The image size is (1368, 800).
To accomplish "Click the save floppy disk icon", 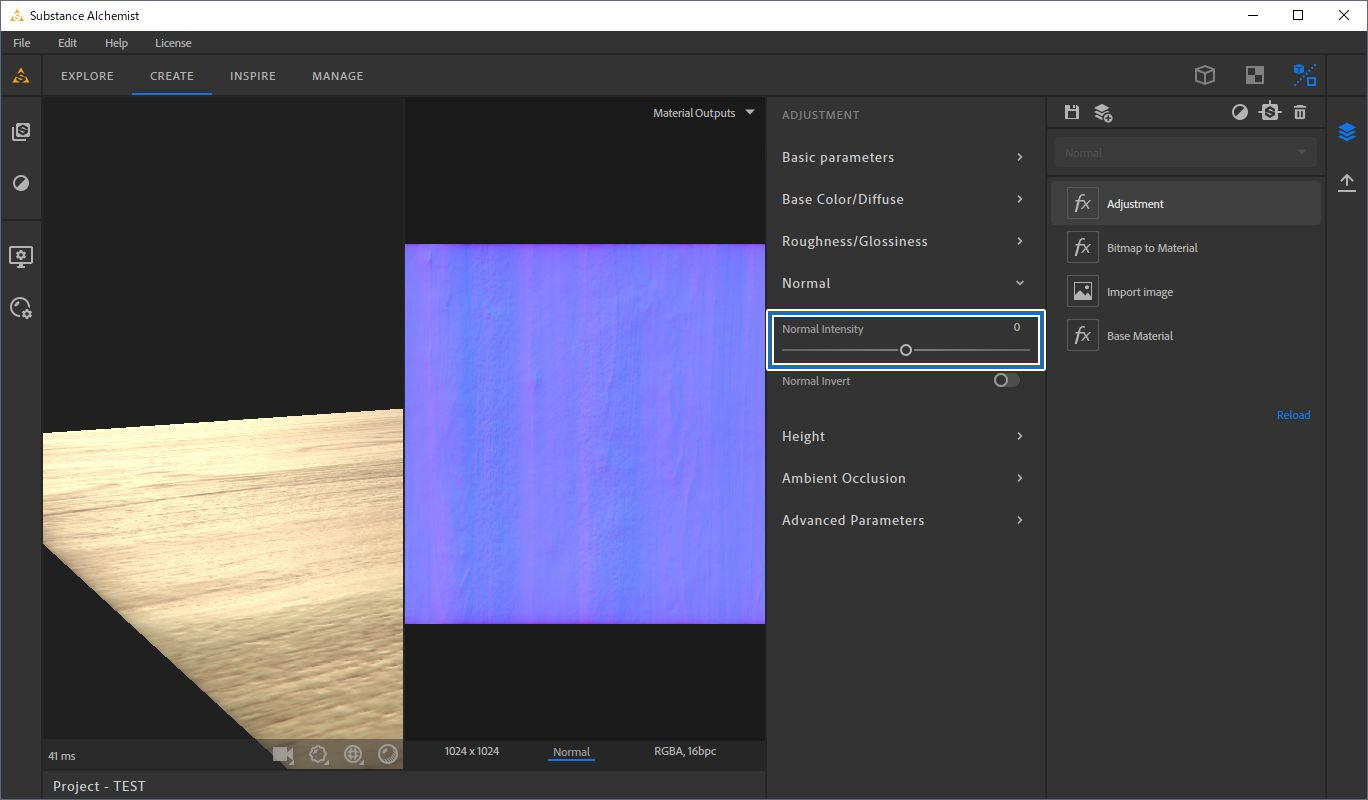I will pyautogui.click(x=1072, y=112).
